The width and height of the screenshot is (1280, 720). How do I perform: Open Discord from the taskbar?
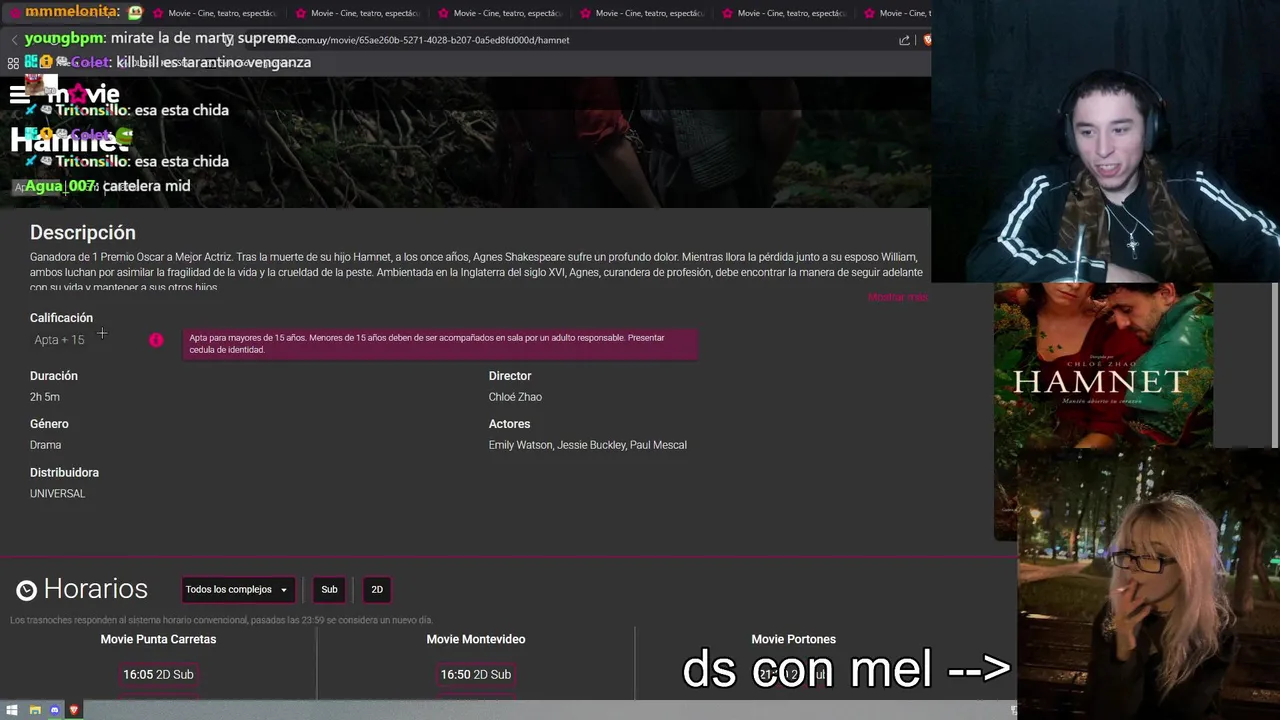coord(55,710)
